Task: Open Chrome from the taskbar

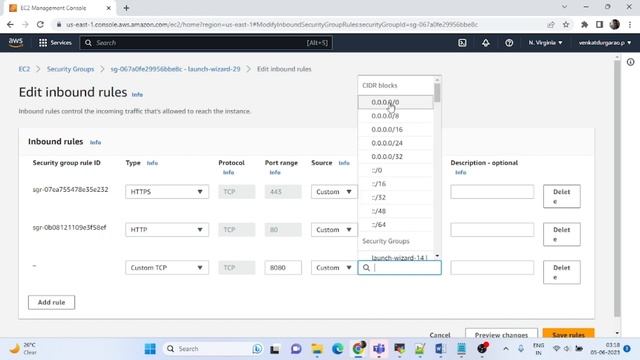Action: coord(358,348)
